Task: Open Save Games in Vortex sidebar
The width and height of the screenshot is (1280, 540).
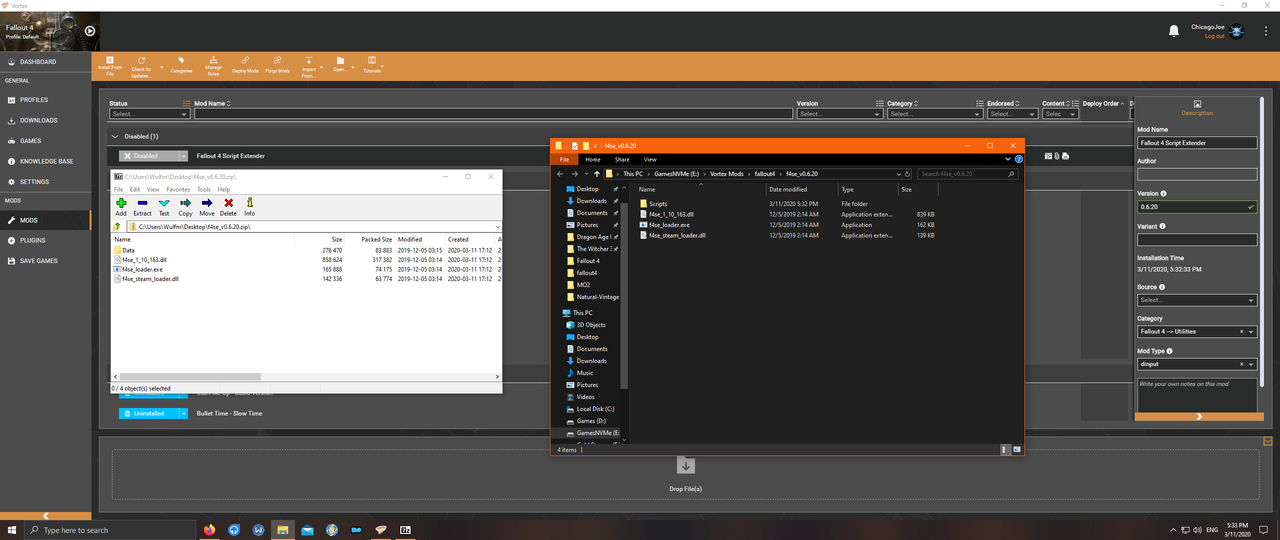Action: coord(45,260)
